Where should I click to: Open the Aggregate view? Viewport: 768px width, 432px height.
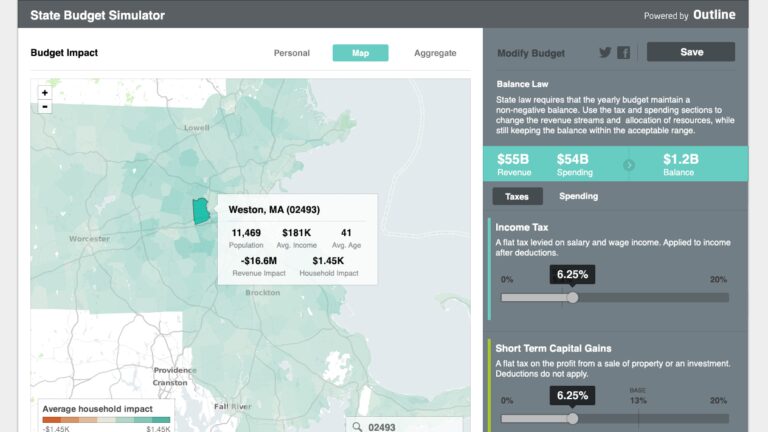[435, 53]
